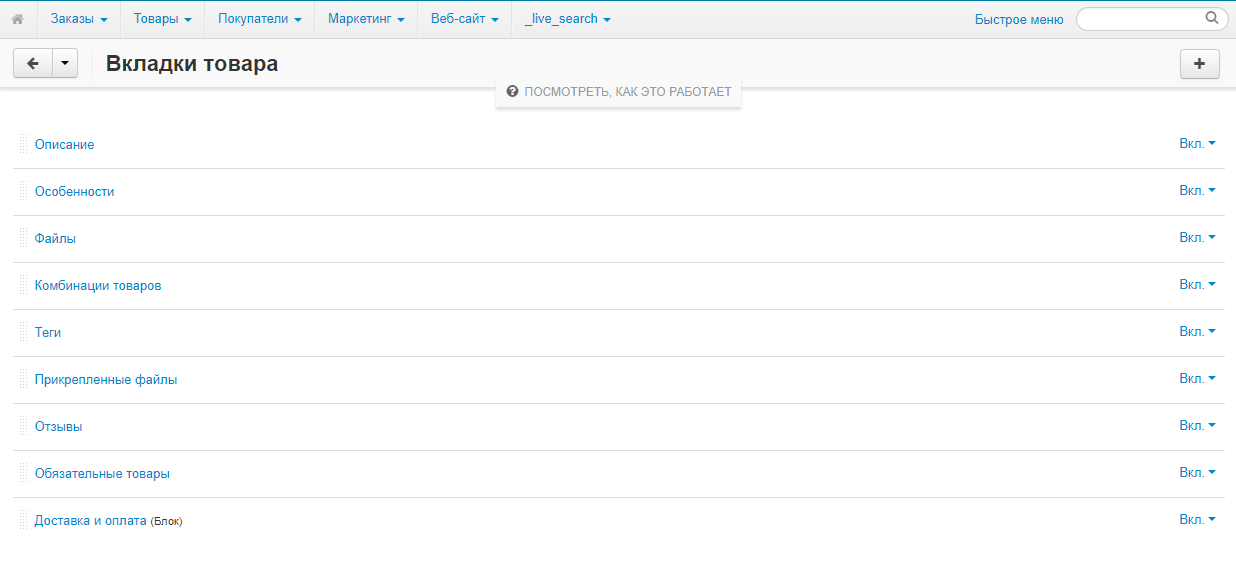Click the home icon in the top bar

coord(17,19)
